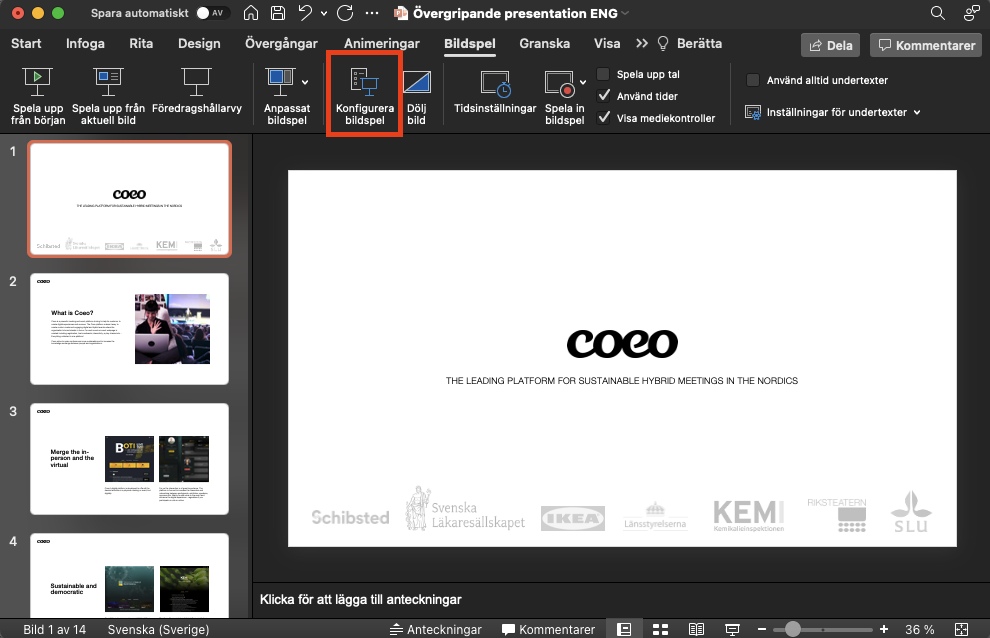Open the Visa tab
The image size is (990, 638).
click(607, 44)
